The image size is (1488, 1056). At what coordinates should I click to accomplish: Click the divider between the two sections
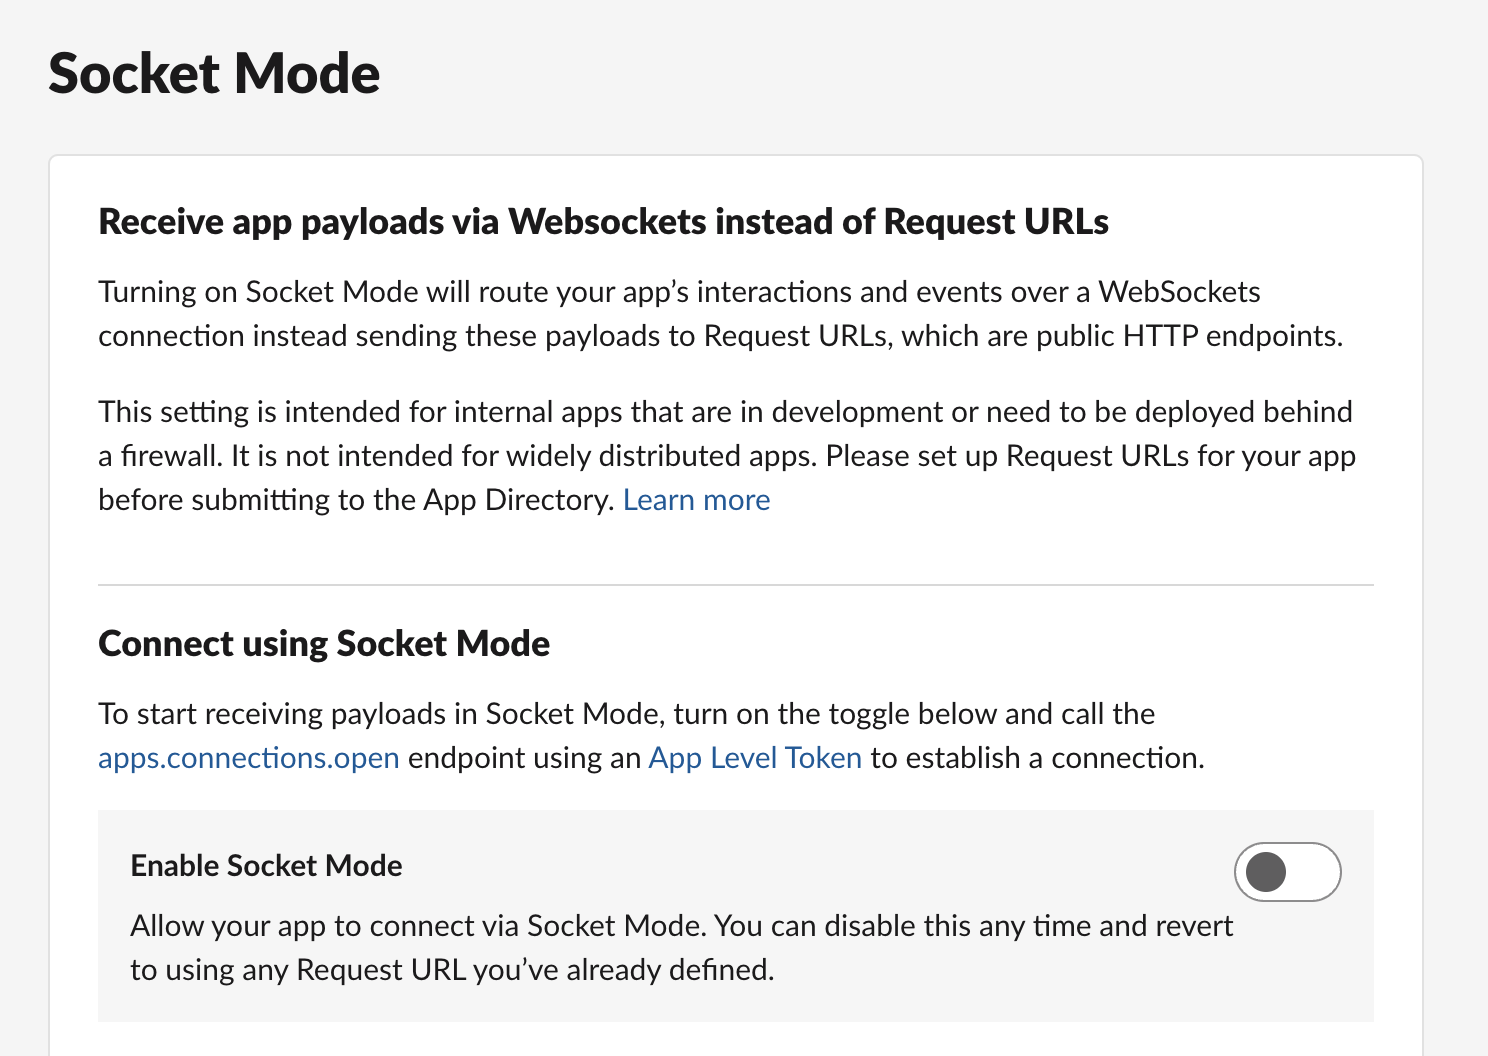tap(736, 583)
